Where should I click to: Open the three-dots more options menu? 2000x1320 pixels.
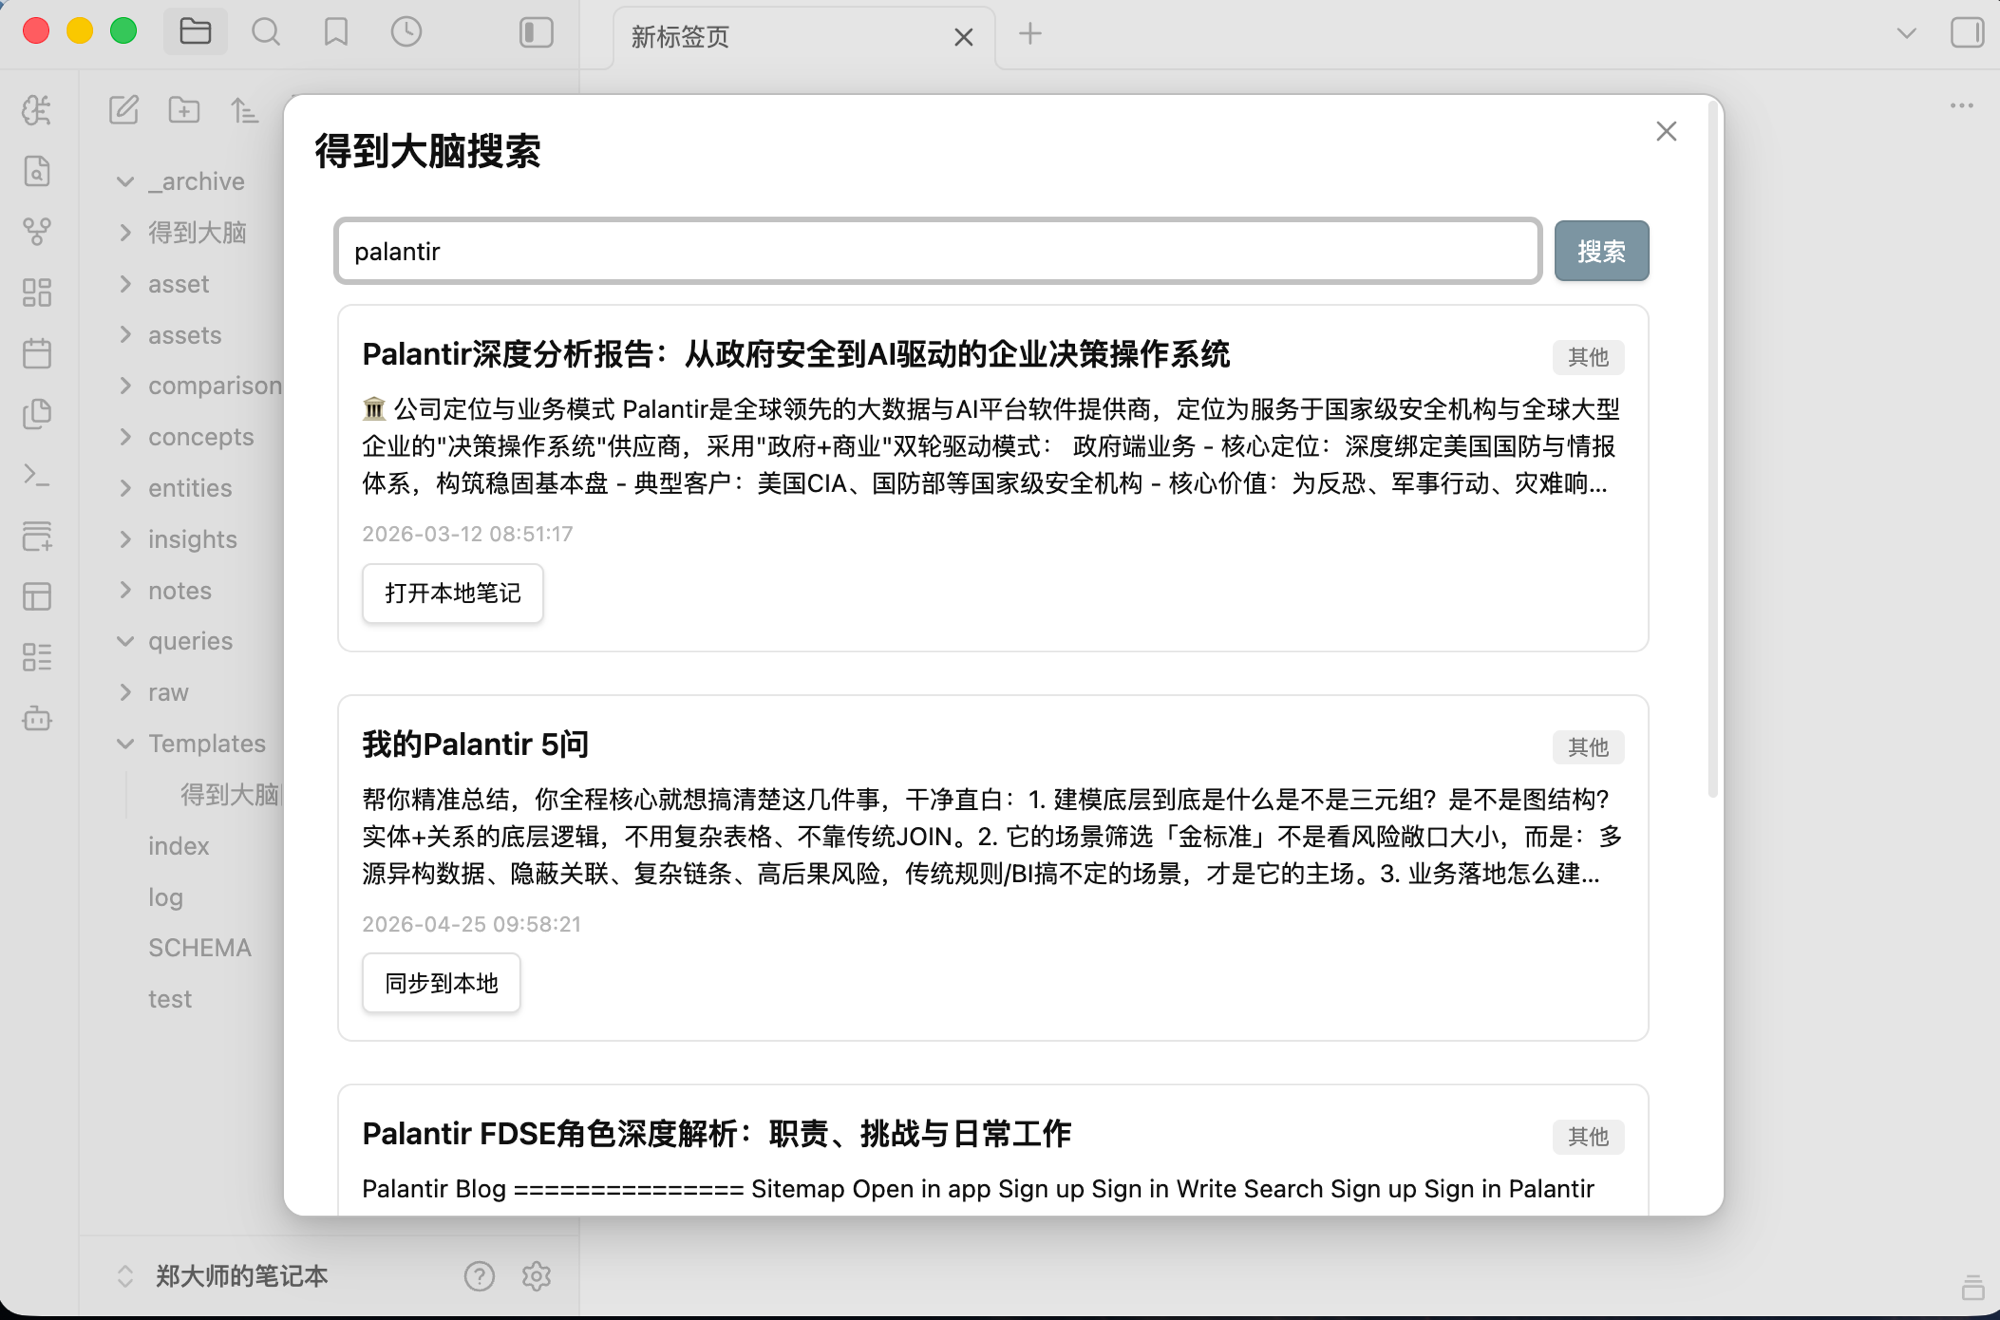(x=1962, y=106)
